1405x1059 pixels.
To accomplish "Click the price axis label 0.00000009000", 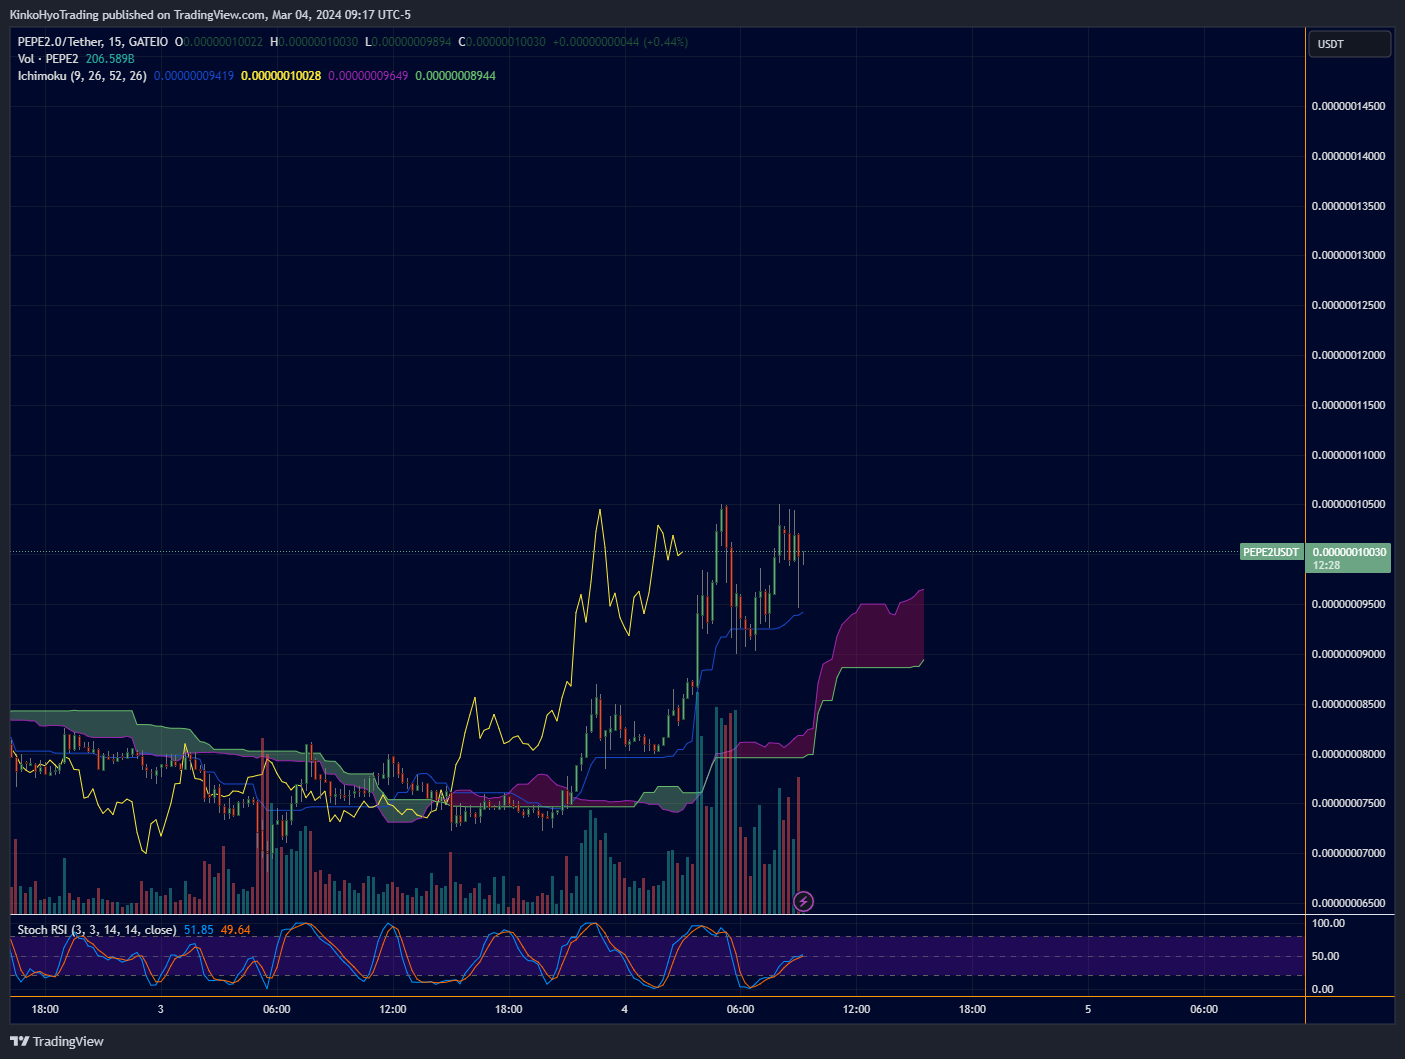I will [x=1349, y=654].
